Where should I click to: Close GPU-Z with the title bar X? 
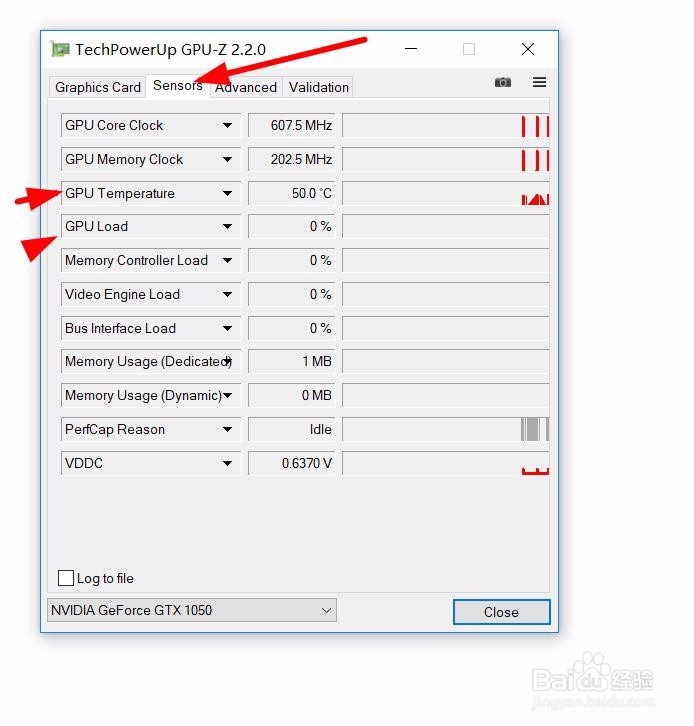click(528, 49)
